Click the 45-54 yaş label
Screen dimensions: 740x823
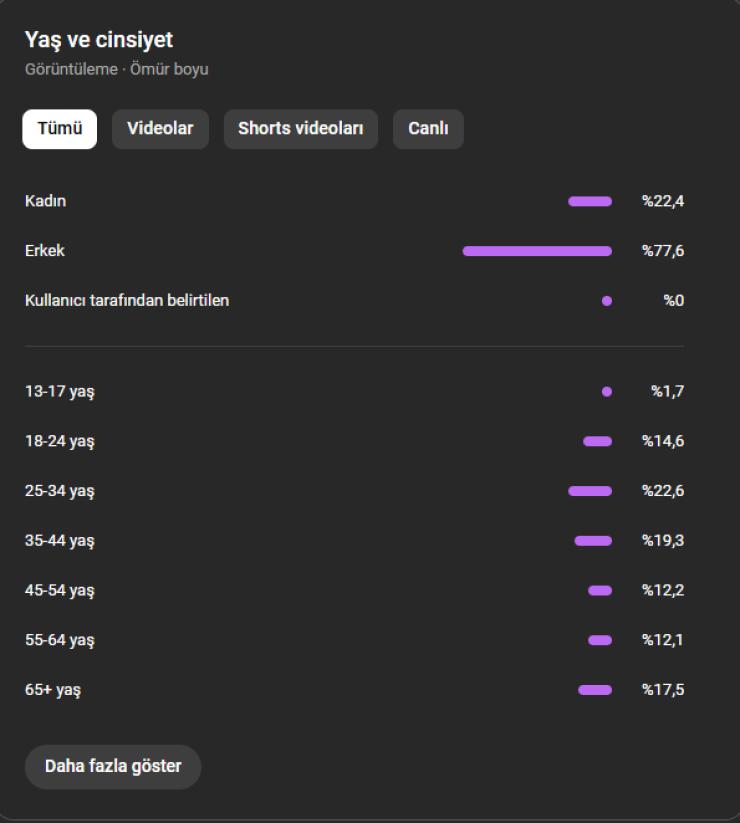tap(60, 591)
